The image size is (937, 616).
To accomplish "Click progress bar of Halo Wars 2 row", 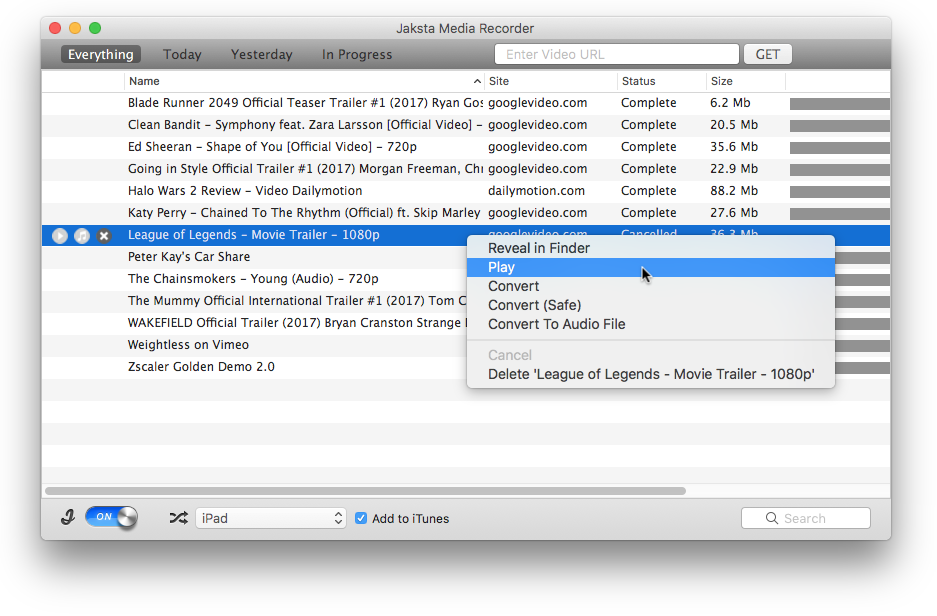I will point(840,192).
